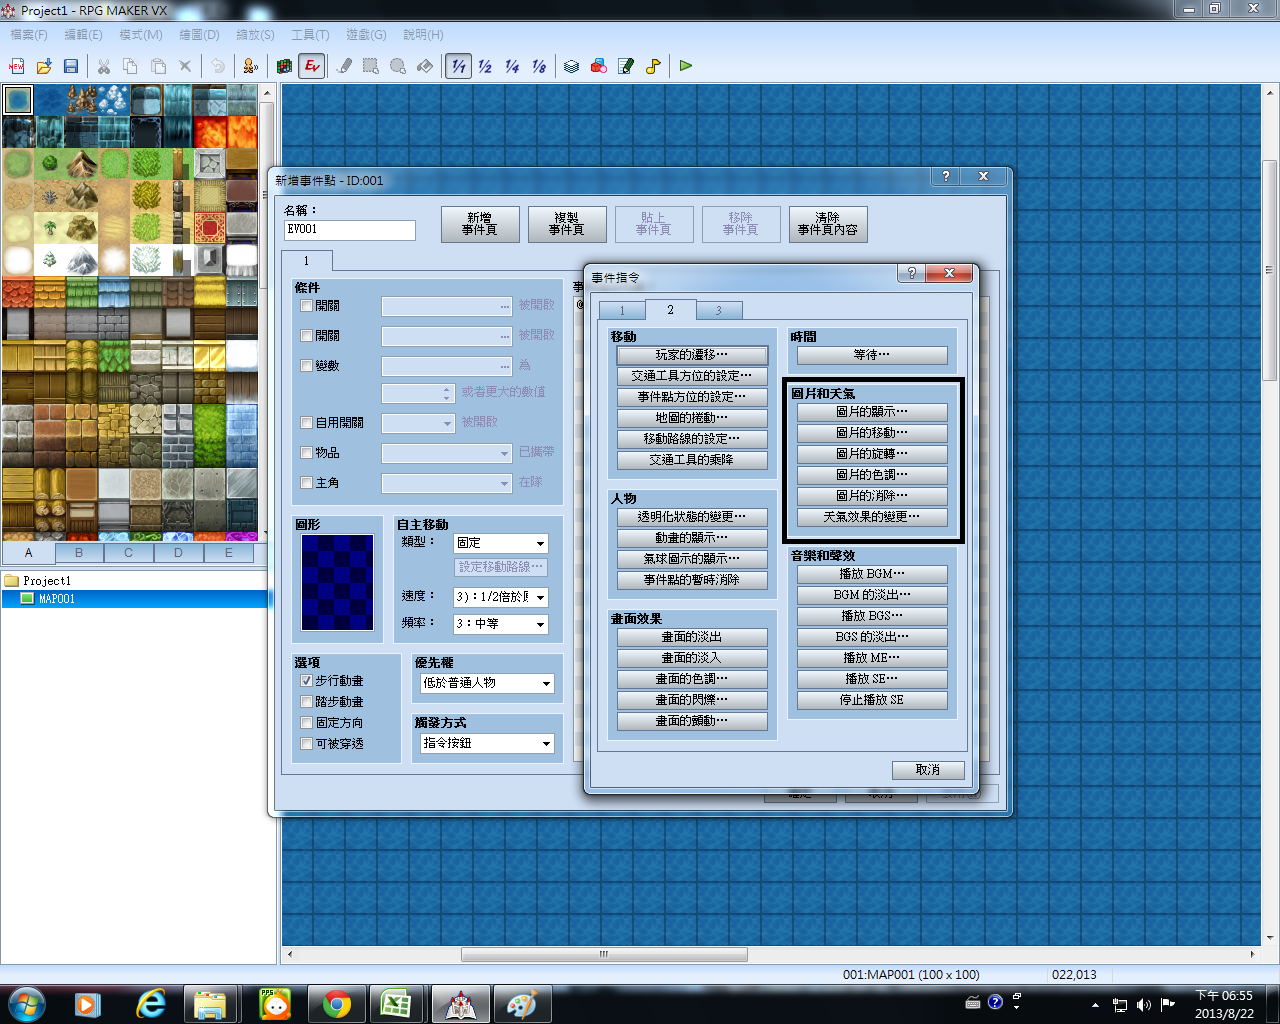Open the 頻率 dropdown showing 中等
The width and height of the screenshot is (1280, 1024).
click(x=501, y=624)
